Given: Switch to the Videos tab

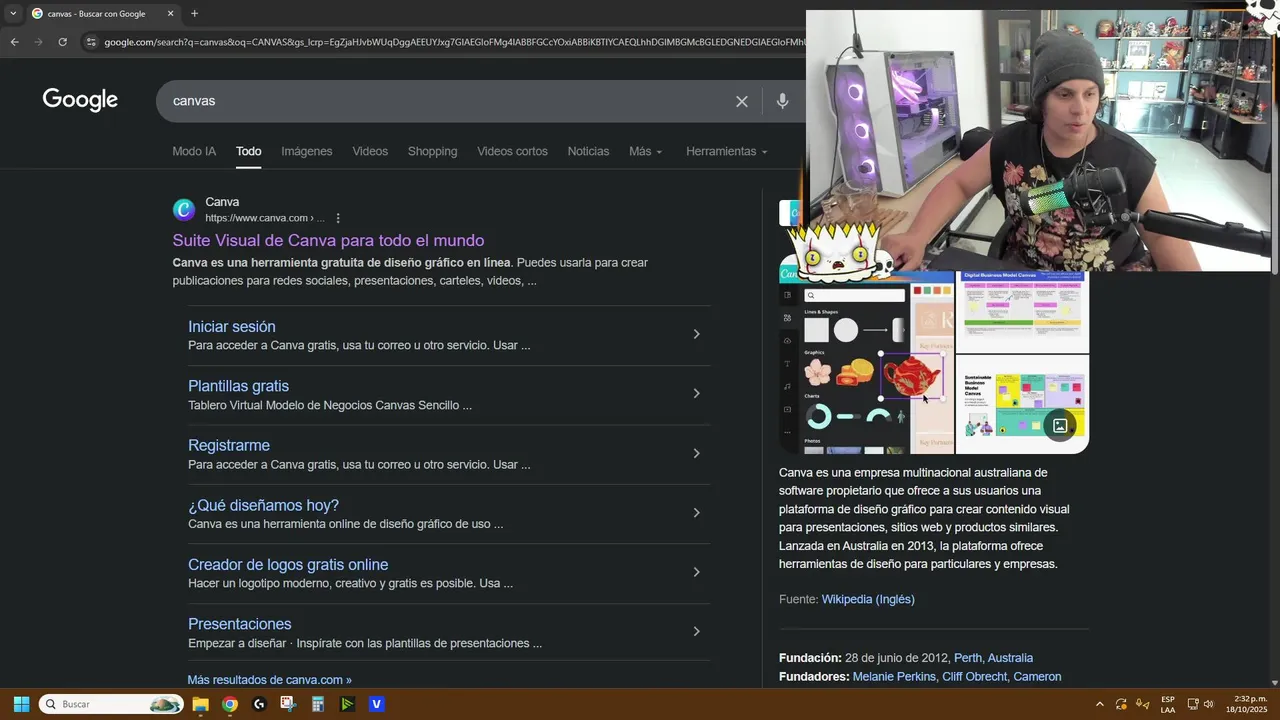Looking at the screenshot, I should click(370, 151).
